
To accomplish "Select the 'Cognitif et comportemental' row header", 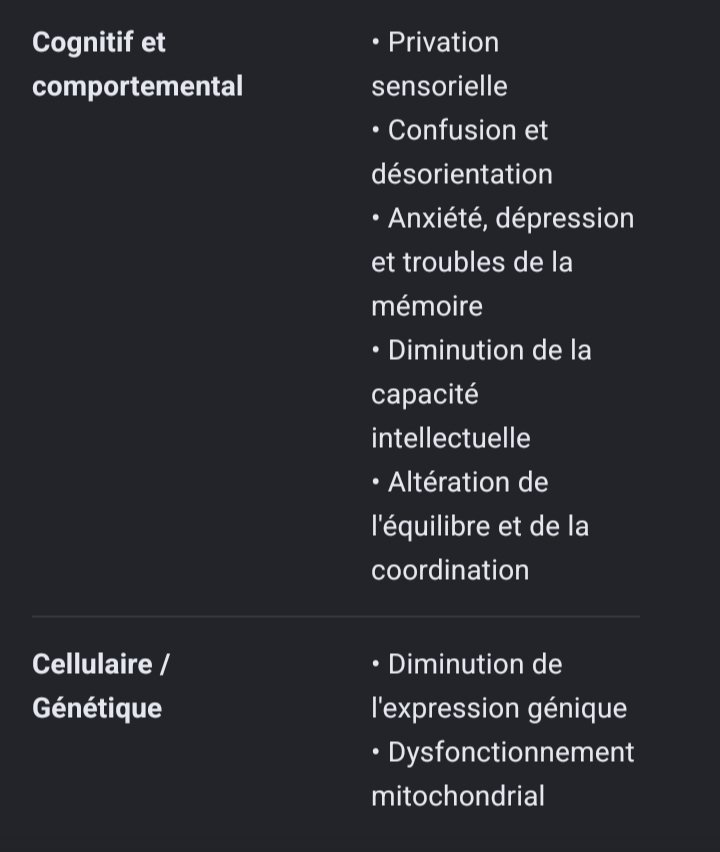I will tap(137, 64).
